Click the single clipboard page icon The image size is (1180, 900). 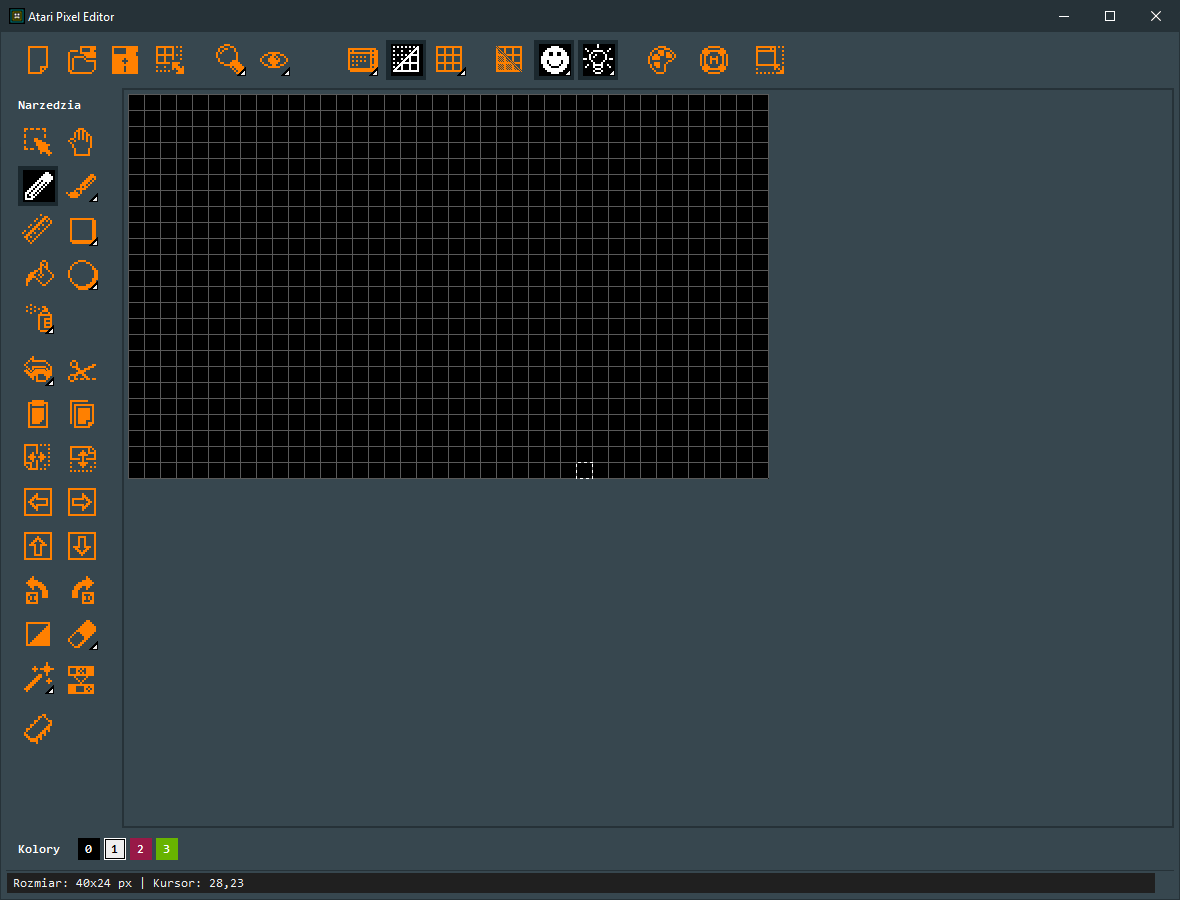pos(38,414)
